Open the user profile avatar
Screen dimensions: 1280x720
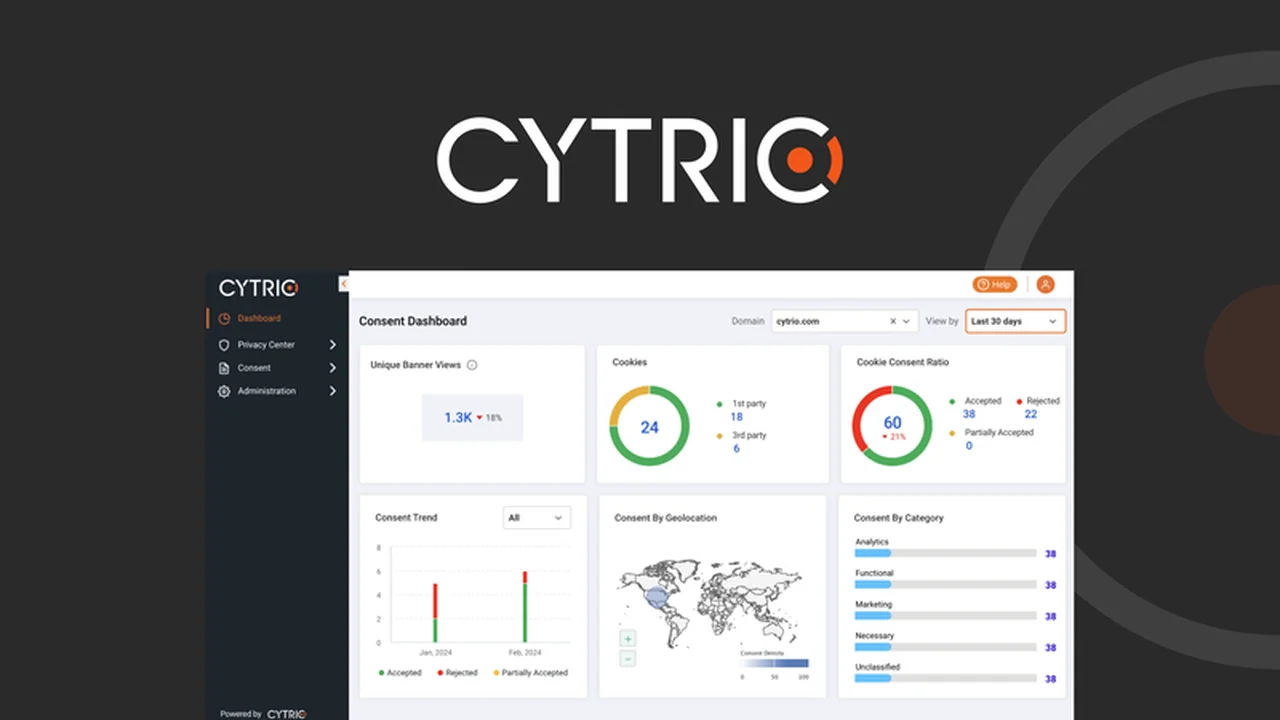coord(1045,284)
